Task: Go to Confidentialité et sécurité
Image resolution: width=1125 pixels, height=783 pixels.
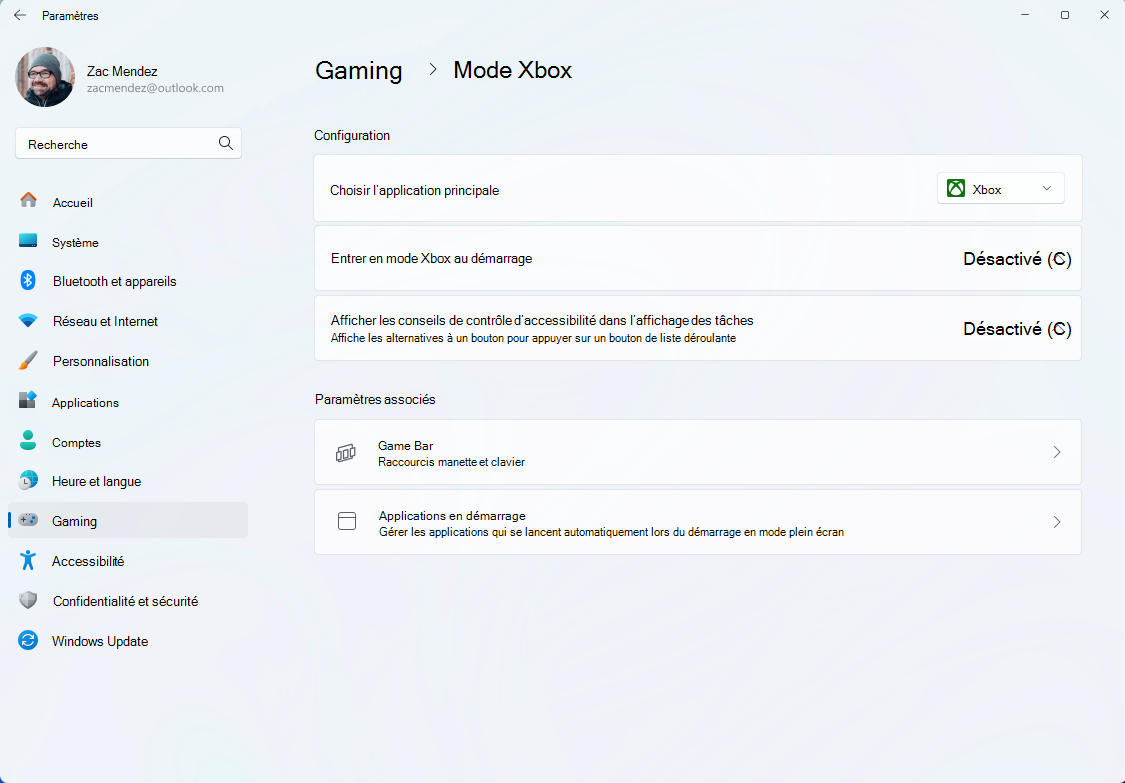Action: pos(128,601)
